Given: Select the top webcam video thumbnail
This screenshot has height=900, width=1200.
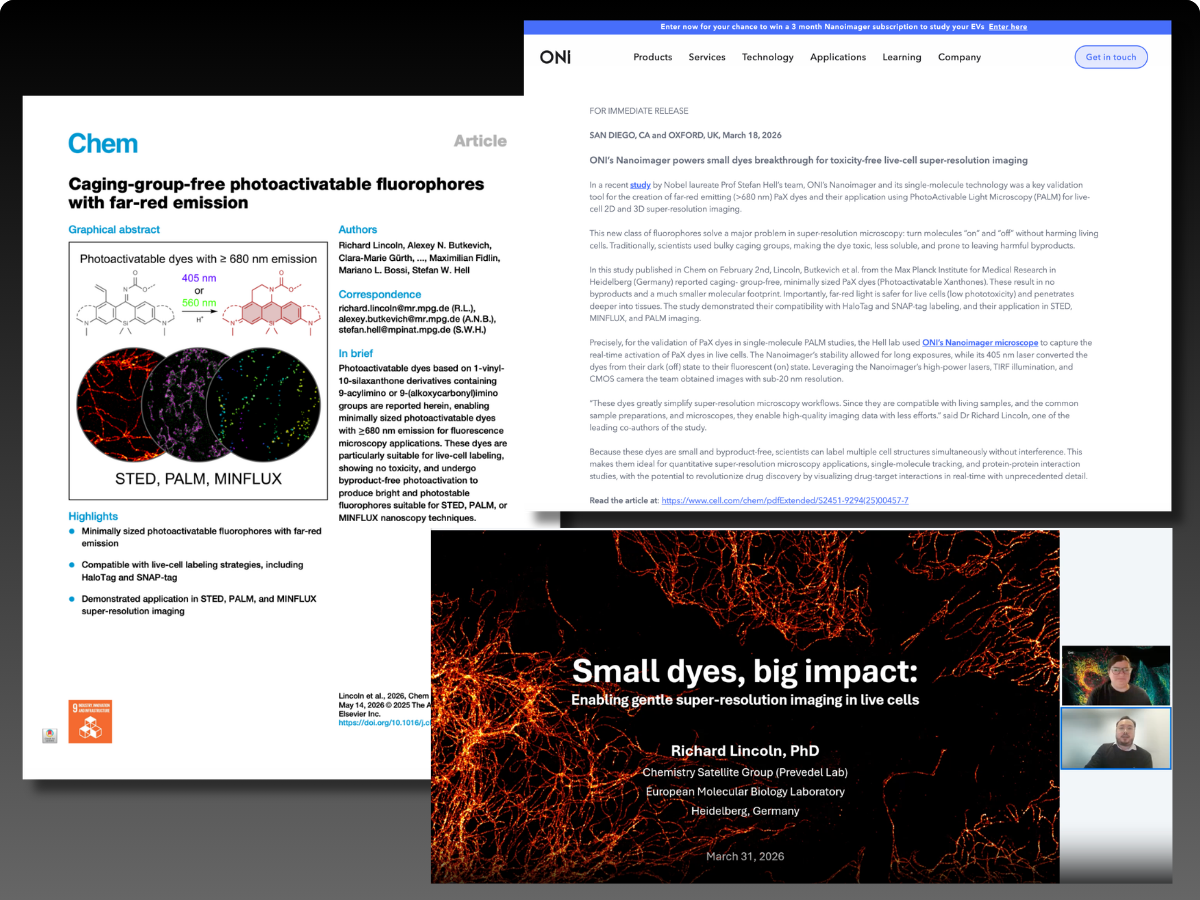Looking at the screenshot, I should [x=1116, y=675].
